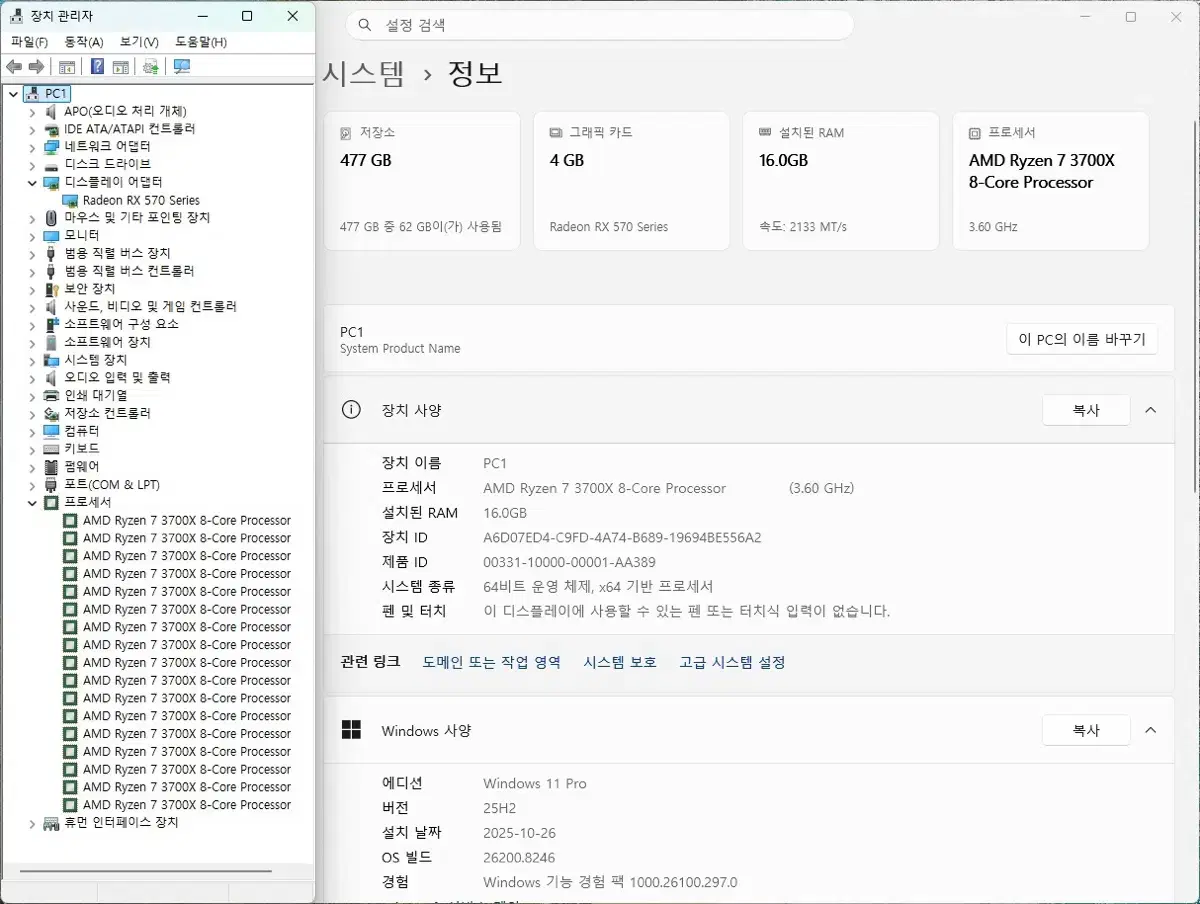Click the show/hide action pane toolbar icon

pos(120,67)
